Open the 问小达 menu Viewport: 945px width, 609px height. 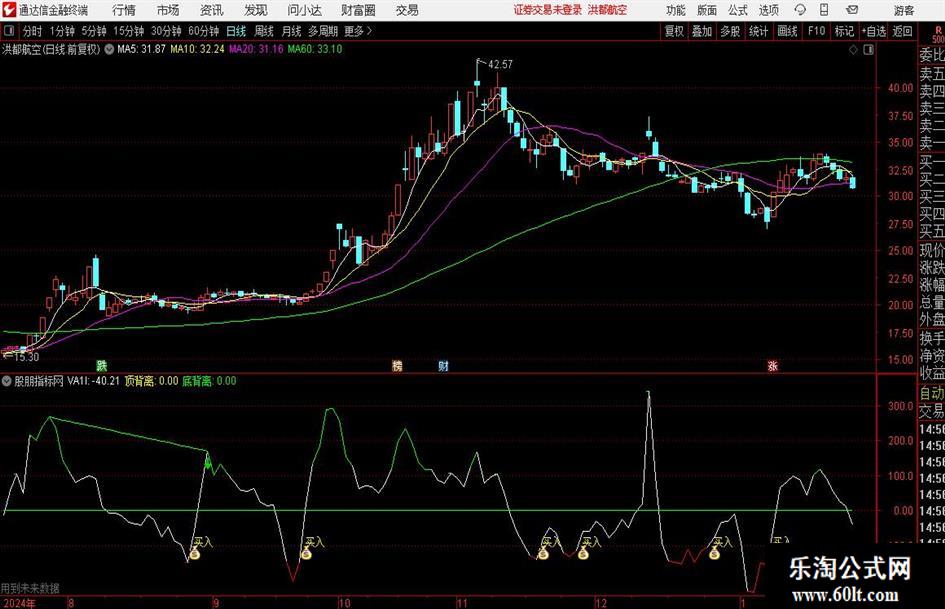pos(304,10)
